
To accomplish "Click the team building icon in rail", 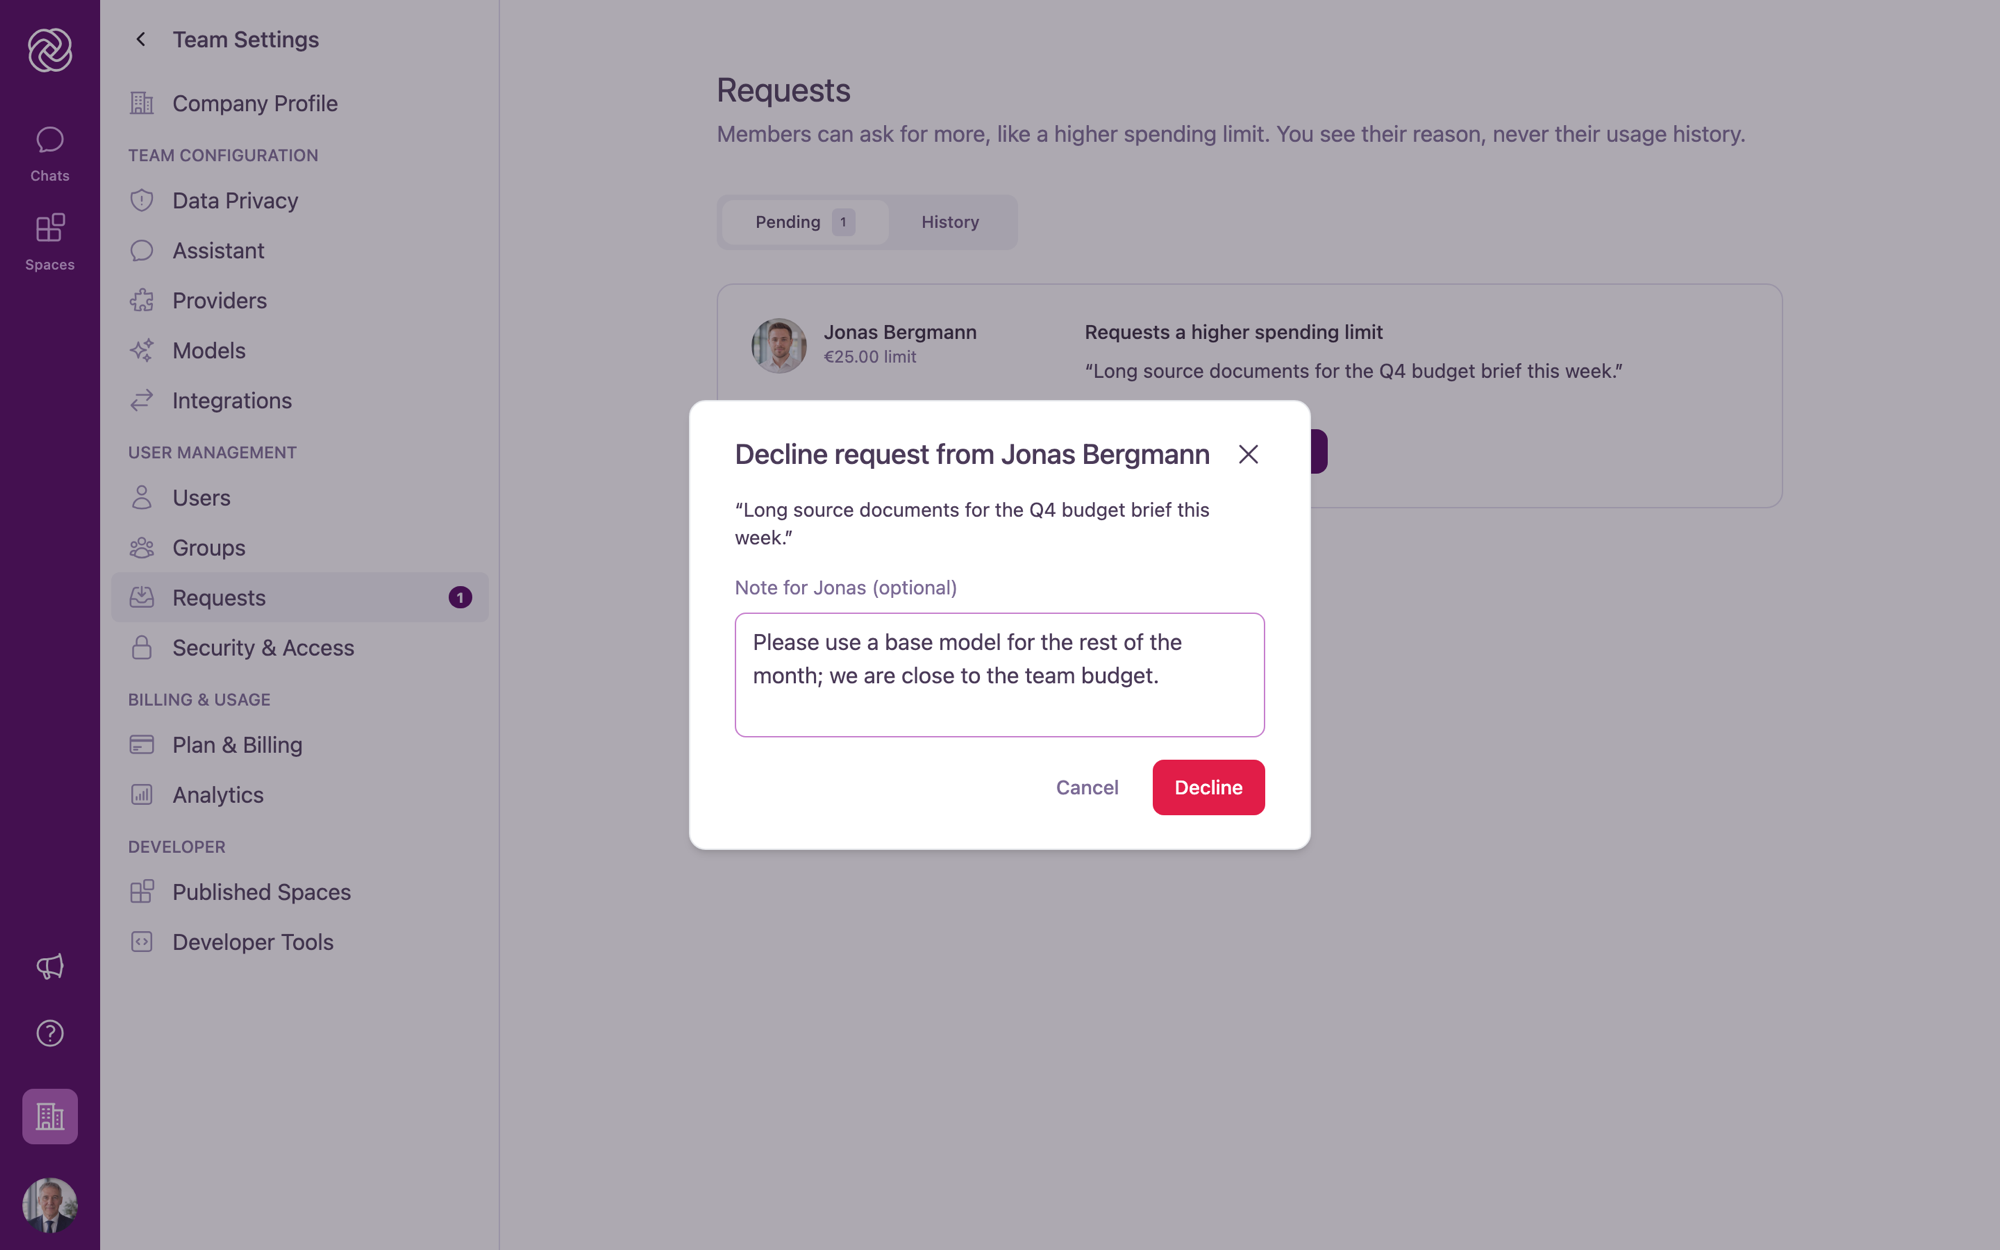I will 50,1116.
